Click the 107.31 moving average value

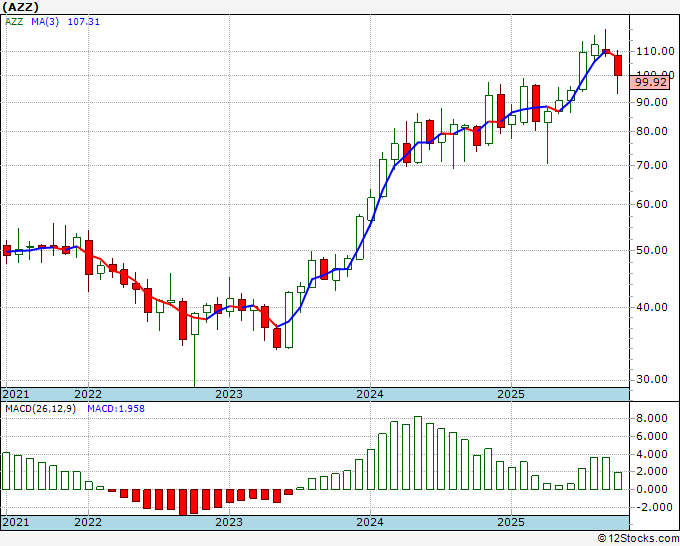click(84, 22)
